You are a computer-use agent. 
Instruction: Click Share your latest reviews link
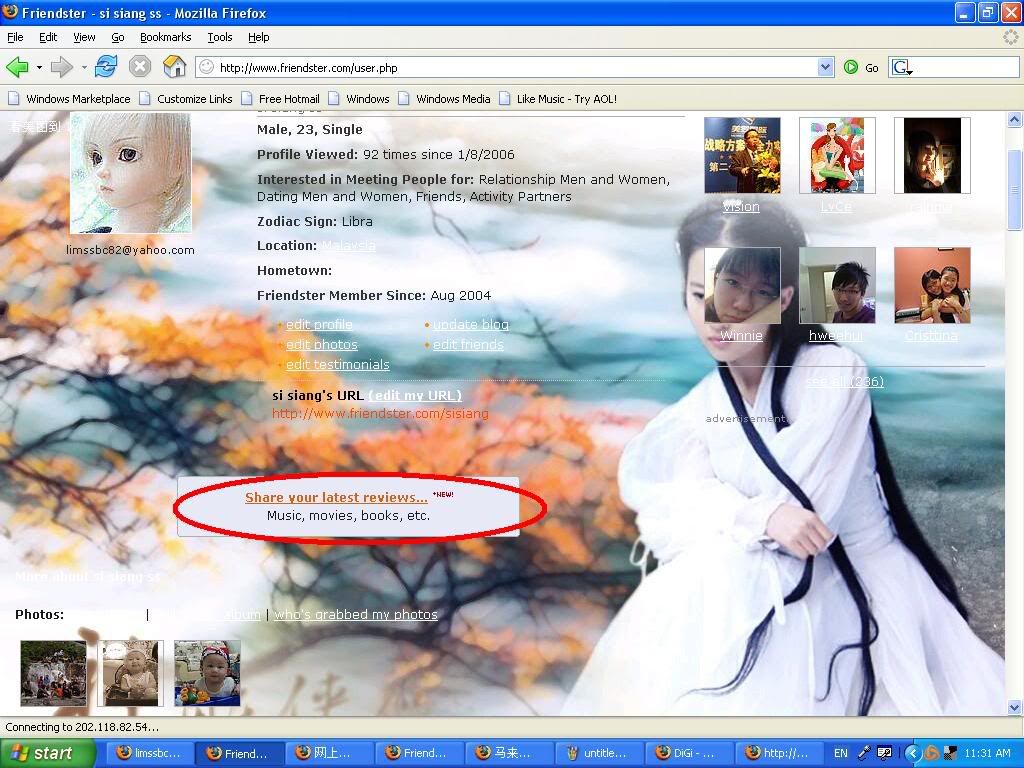[x=336, y=497]
